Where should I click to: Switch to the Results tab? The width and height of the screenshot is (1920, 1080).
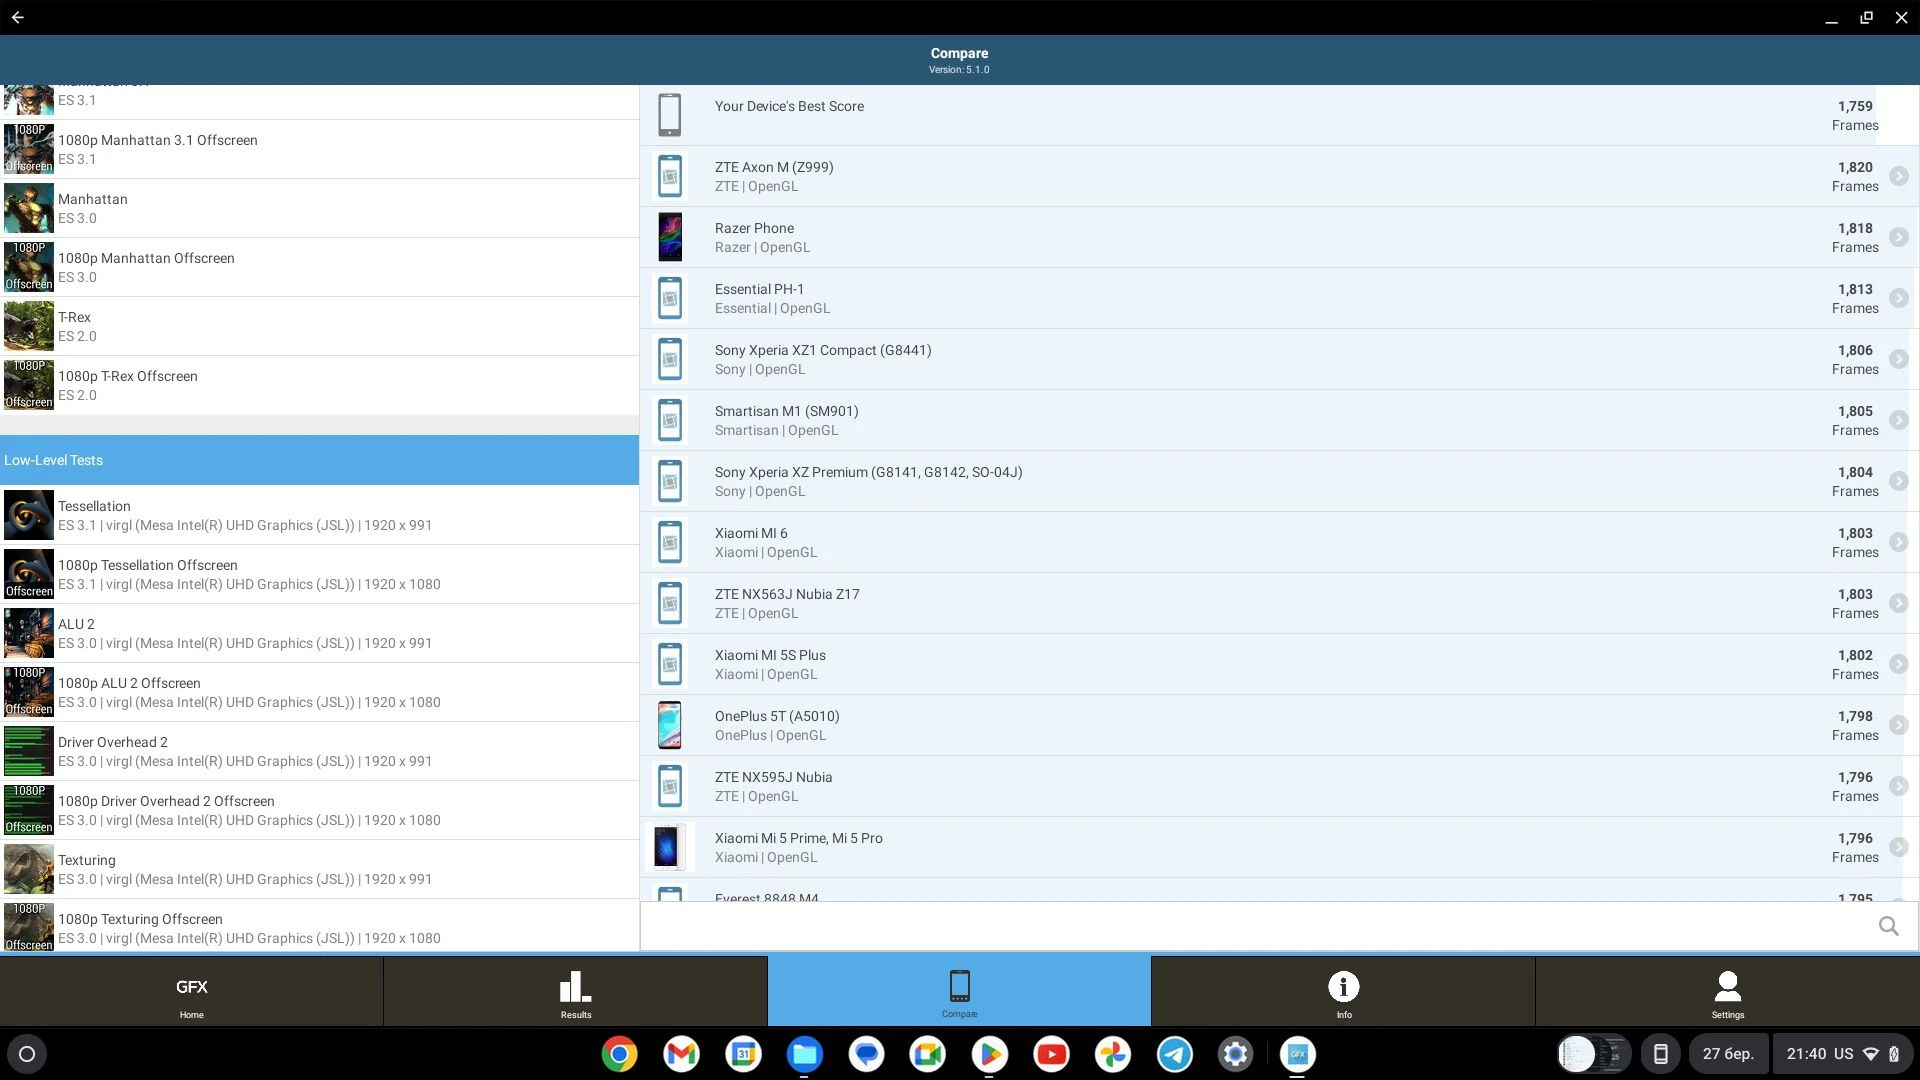click(x=575, y=991)
